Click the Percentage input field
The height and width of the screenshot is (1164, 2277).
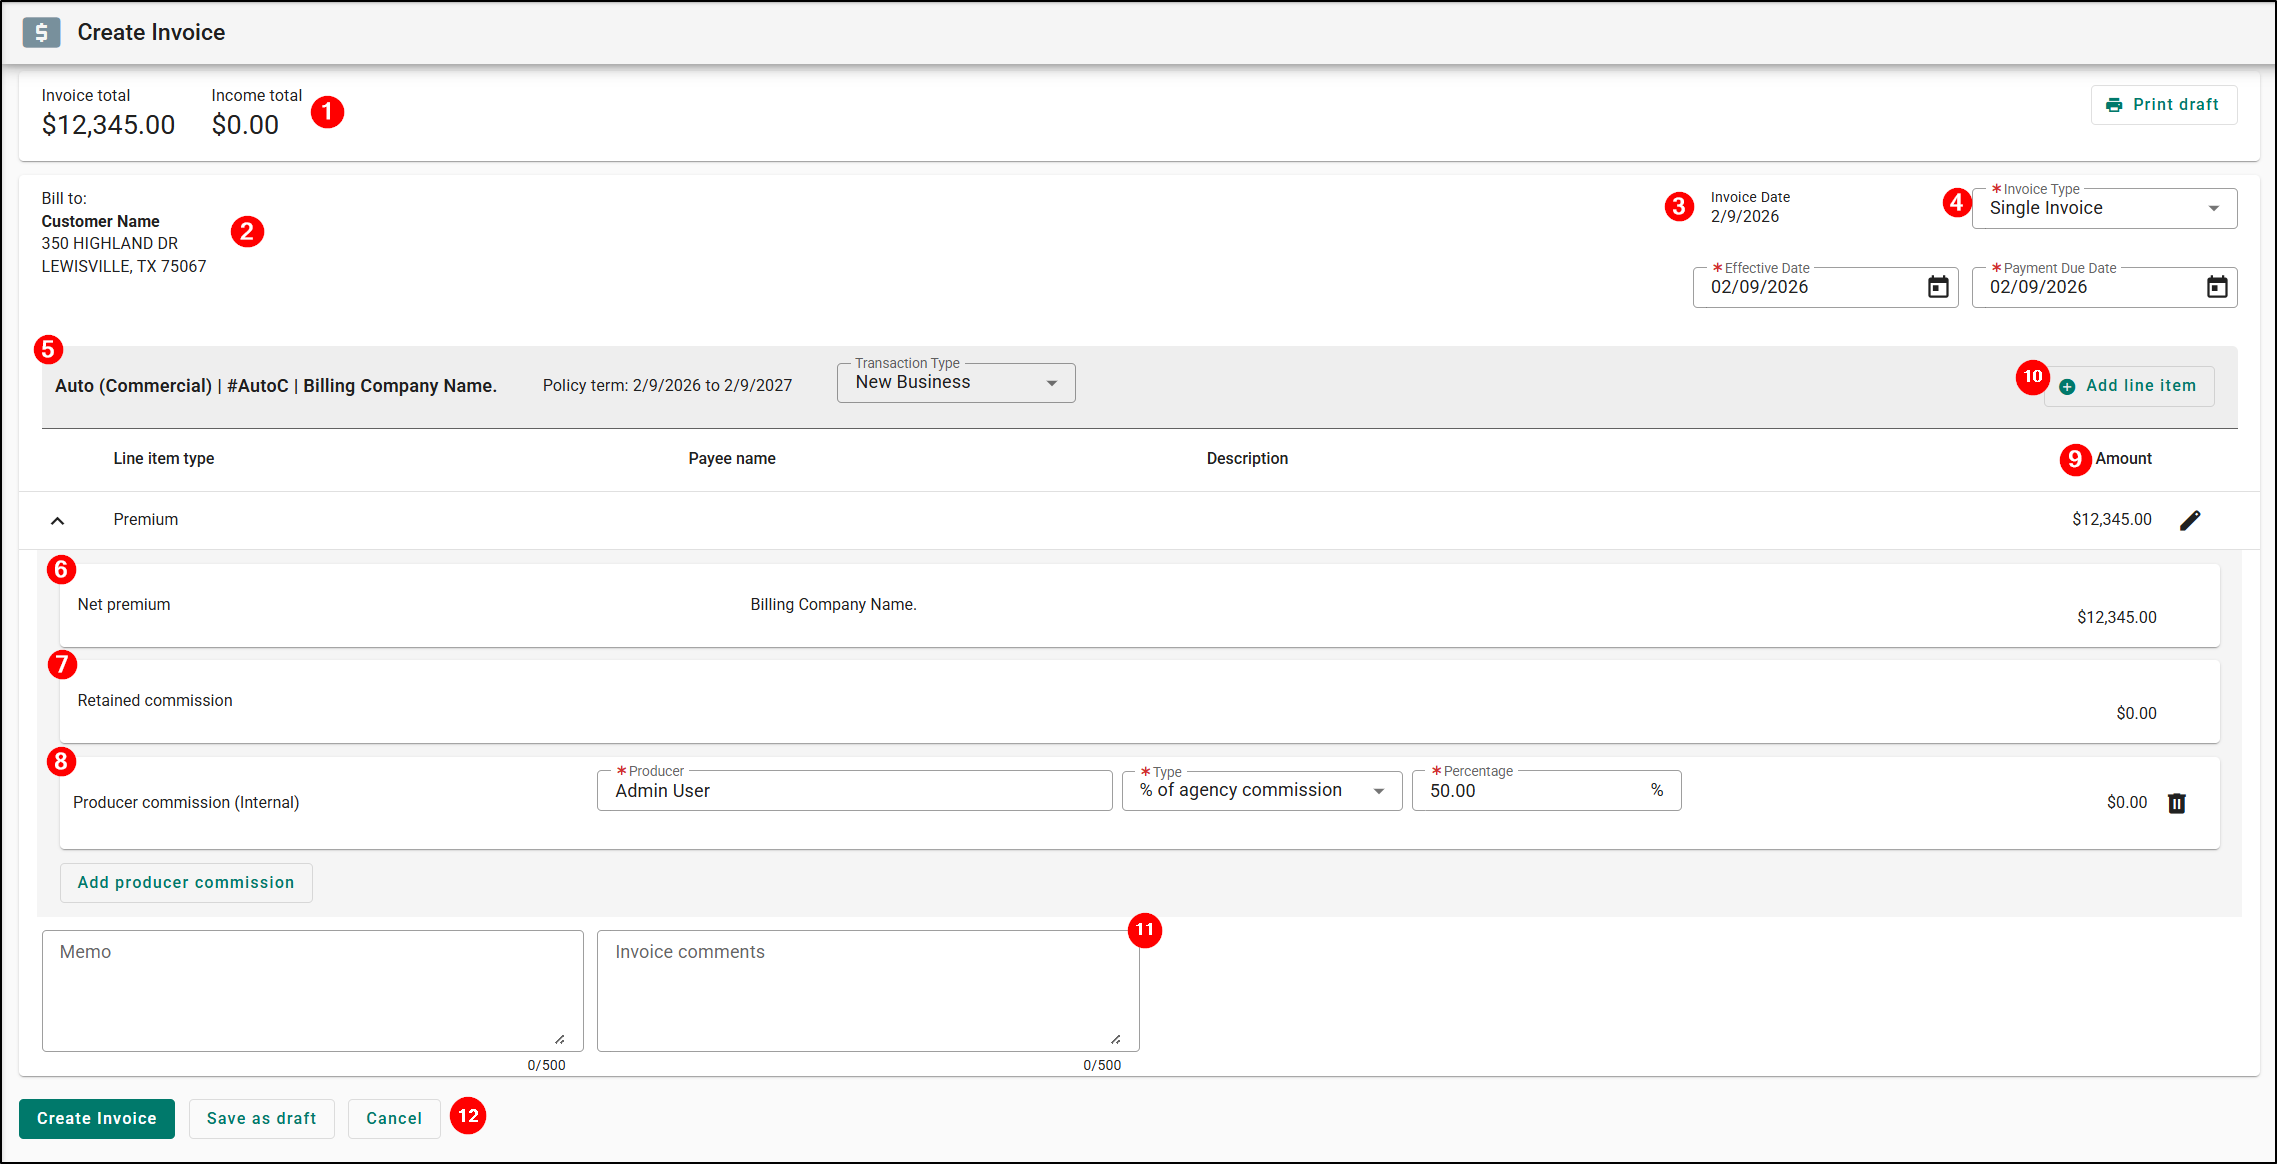tap(1530, 791)
